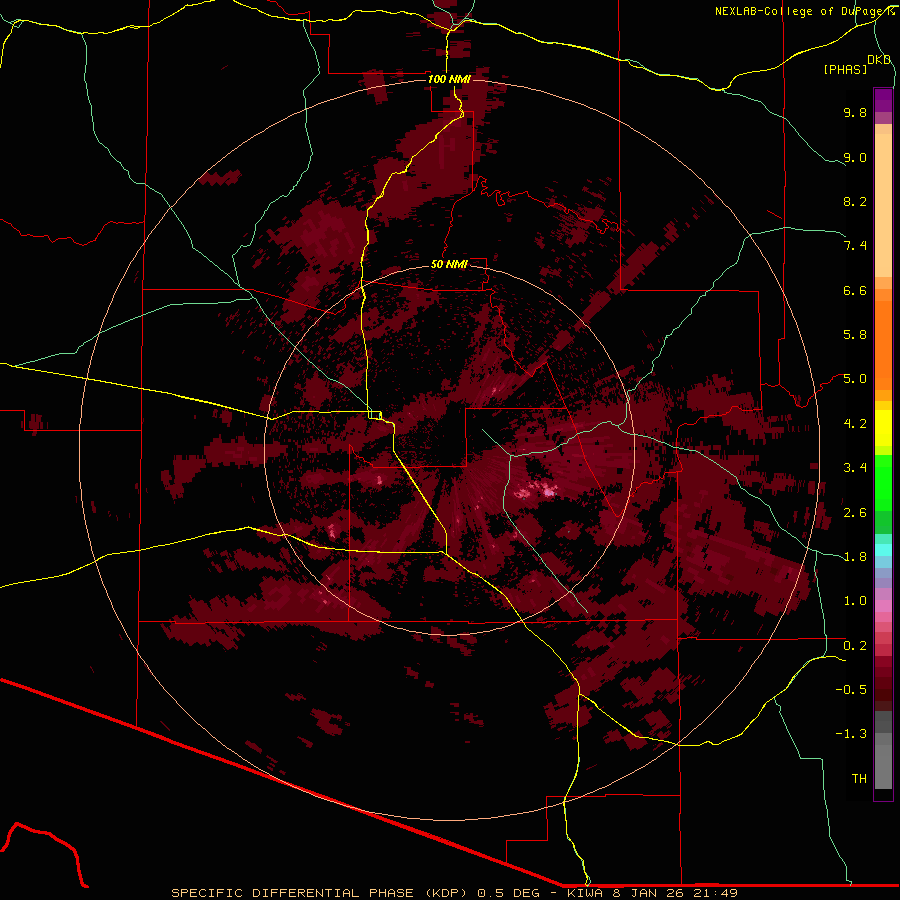Click the 5.0 value on color scale

(x=855, y=379)
